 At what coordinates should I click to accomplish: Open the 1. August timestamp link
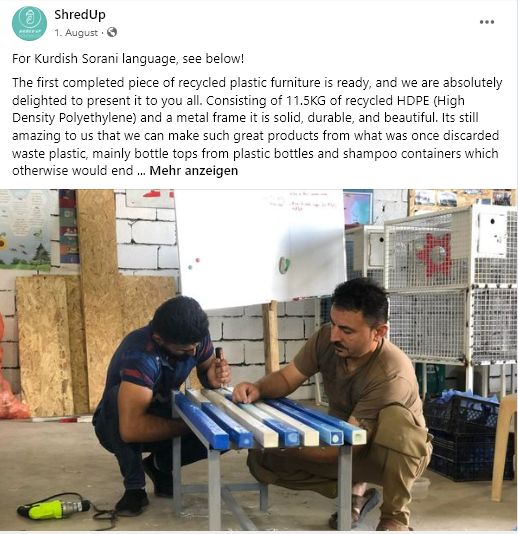click(x=76, y=33)
